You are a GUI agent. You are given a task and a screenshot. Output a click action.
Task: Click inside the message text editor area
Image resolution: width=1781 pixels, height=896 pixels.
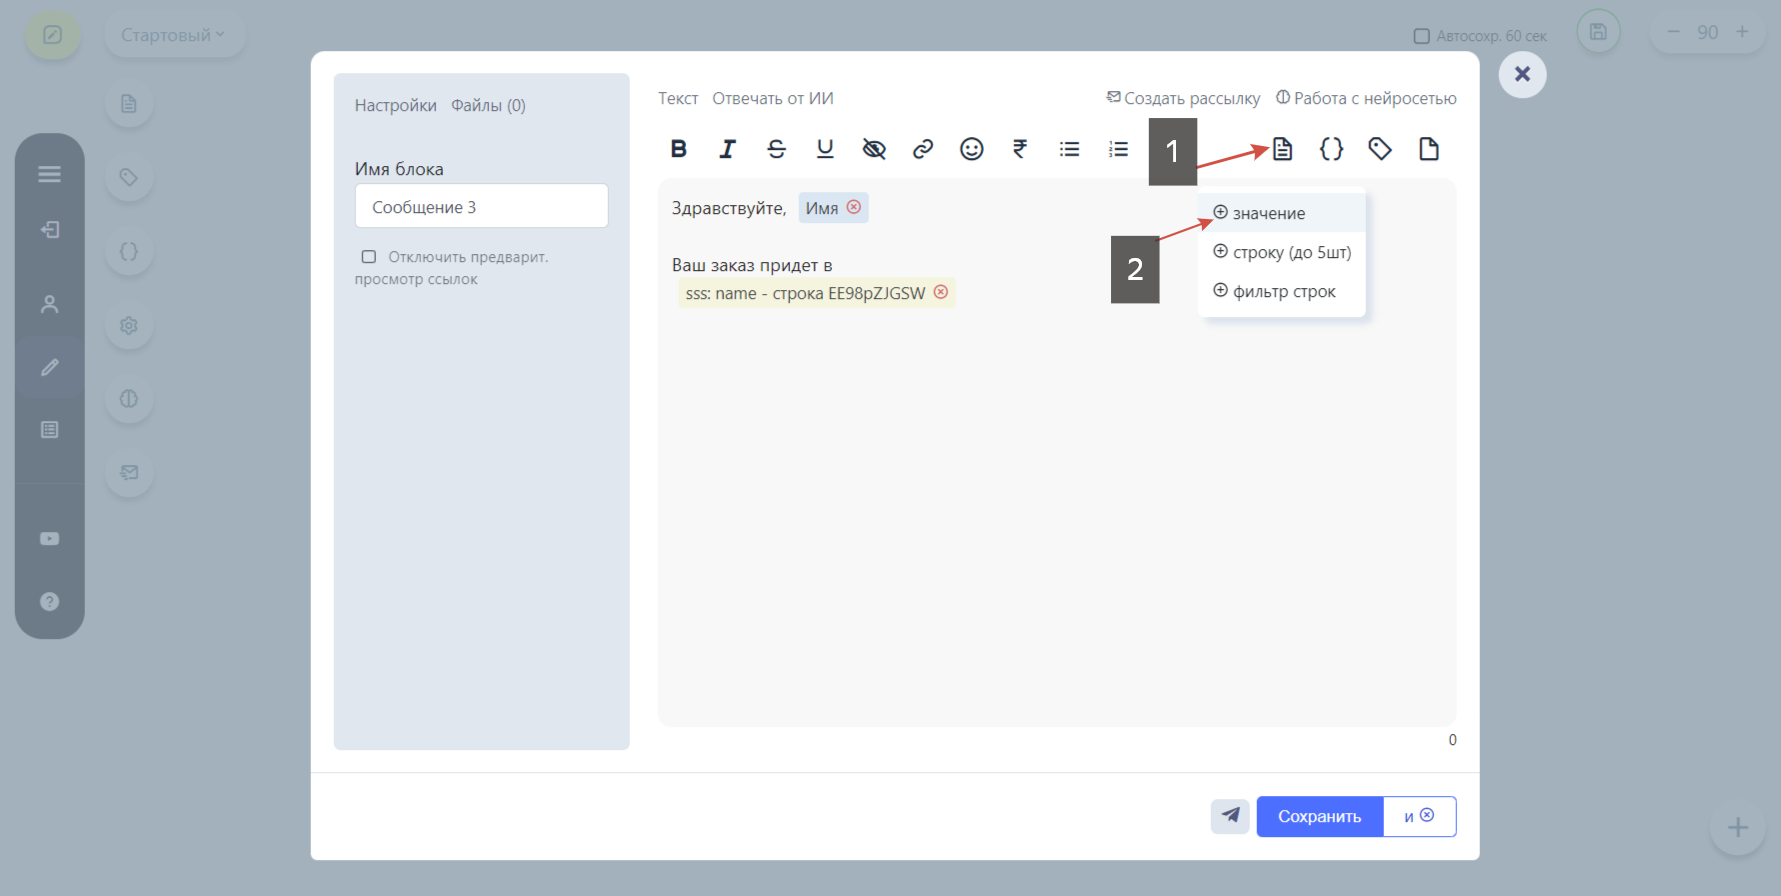(x=1057, y=452)
